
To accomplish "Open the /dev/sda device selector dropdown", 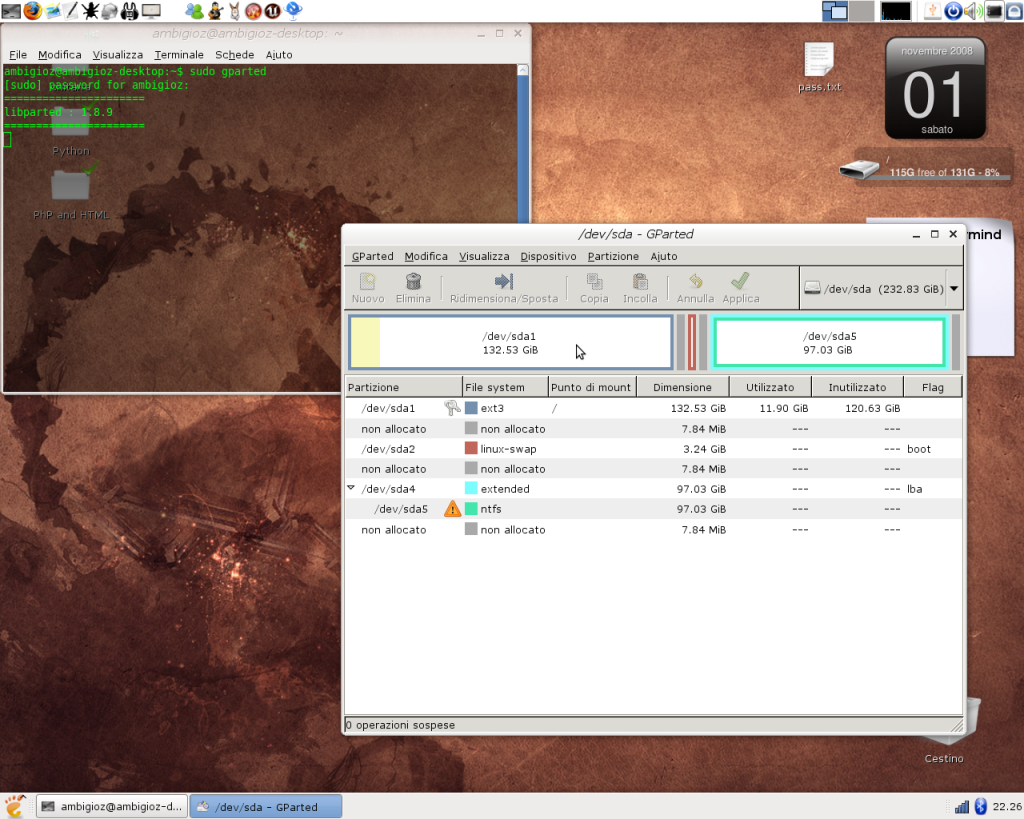I will (953, 289).
